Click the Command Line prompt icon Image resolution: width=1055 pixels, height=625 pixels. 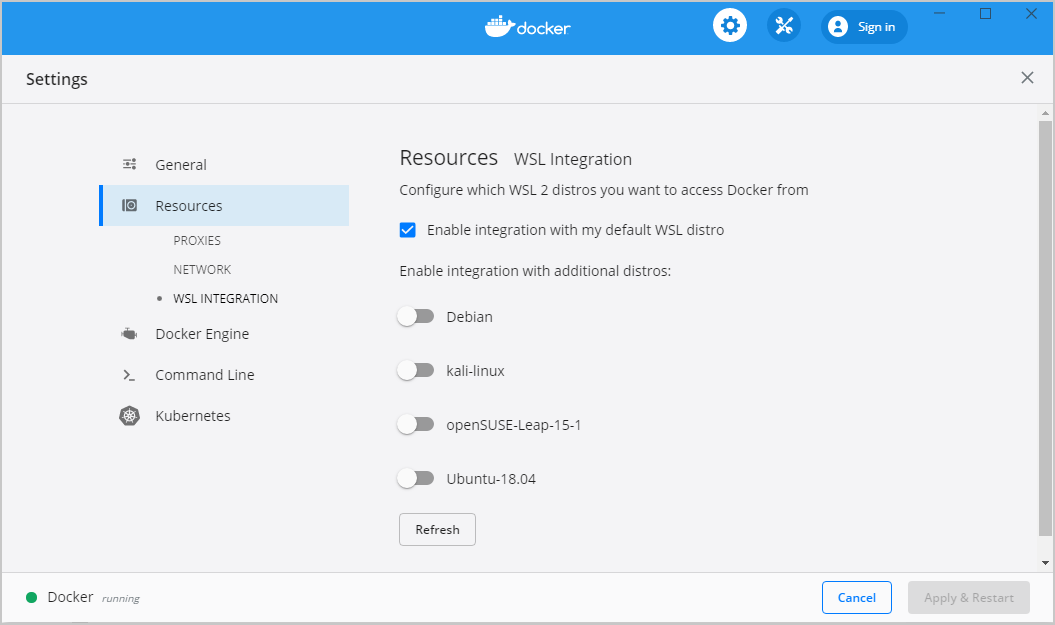click(129, 374)
